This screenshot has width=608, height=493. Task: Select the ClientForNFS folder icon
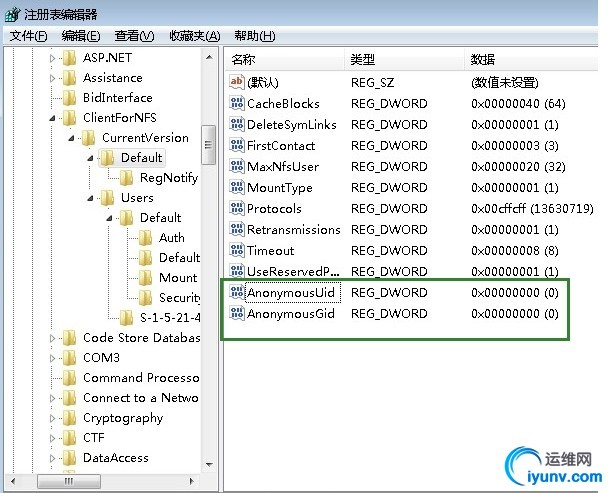pos(70,118)
